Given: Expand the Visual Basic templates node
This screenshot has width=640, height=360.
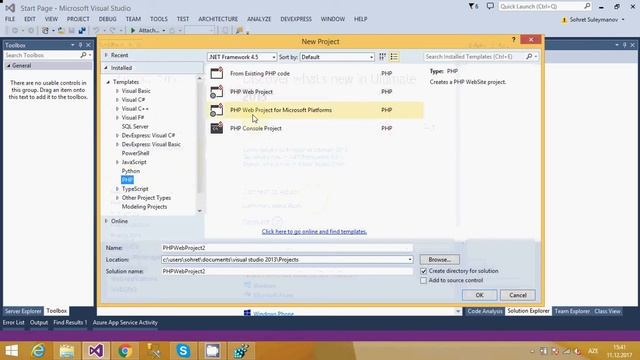Looking at the screenshot, I should pyautogui.click(x=117, y=91).
